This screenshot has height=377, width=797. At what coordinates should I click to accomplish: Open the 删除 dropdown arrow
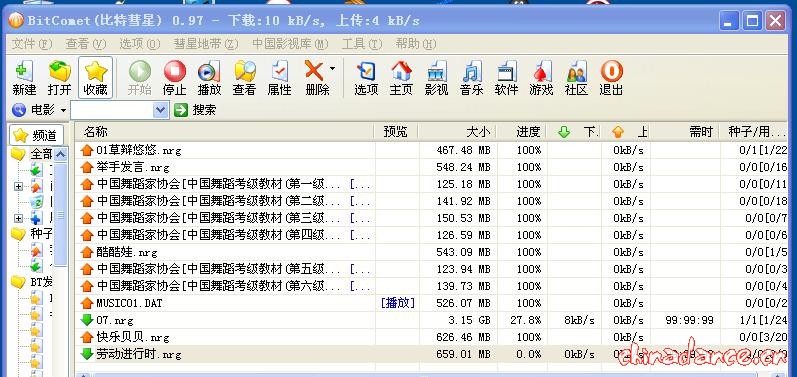click(x=332, y=69)
